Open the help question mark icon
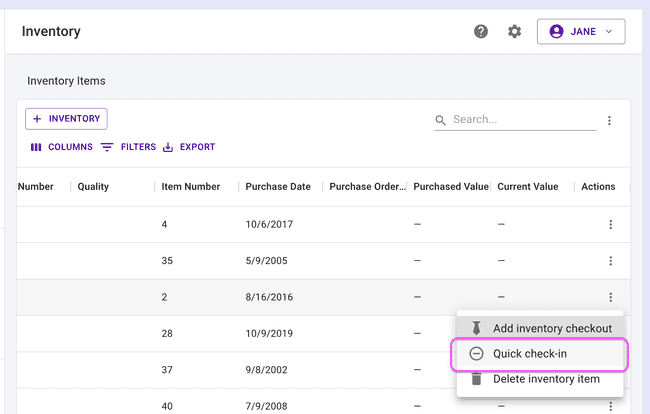 coord(481,32)
